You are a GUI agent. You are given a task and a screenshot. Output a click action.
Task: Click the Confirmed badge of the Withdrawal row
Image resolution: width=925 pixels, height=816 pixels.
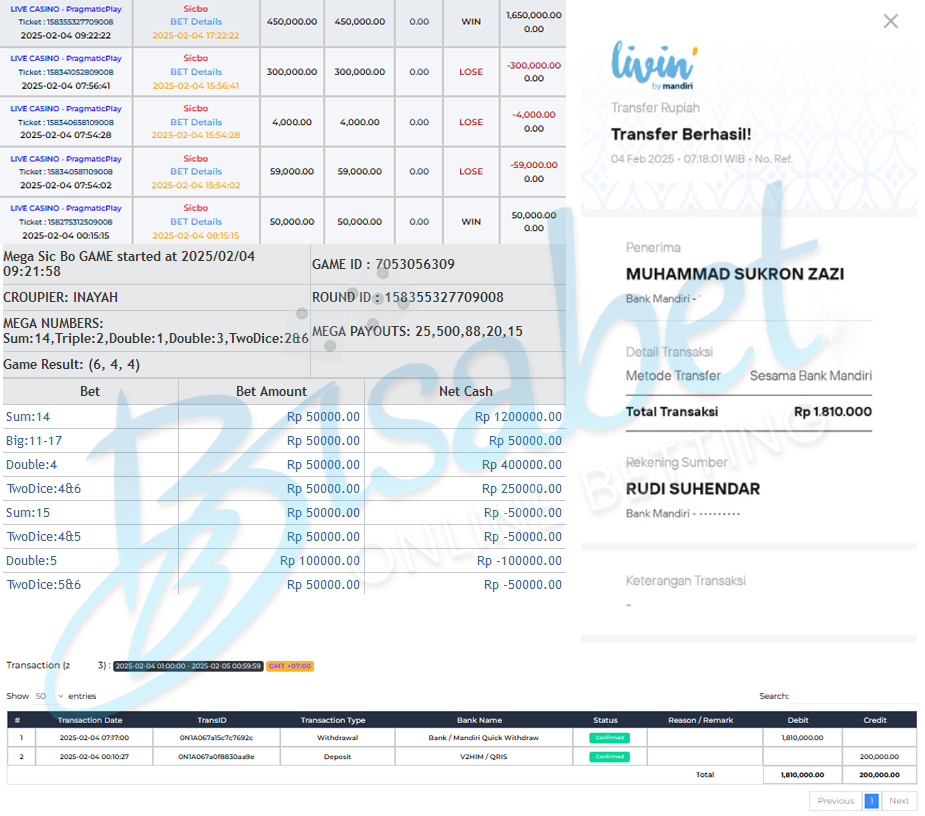click(609, 738)
